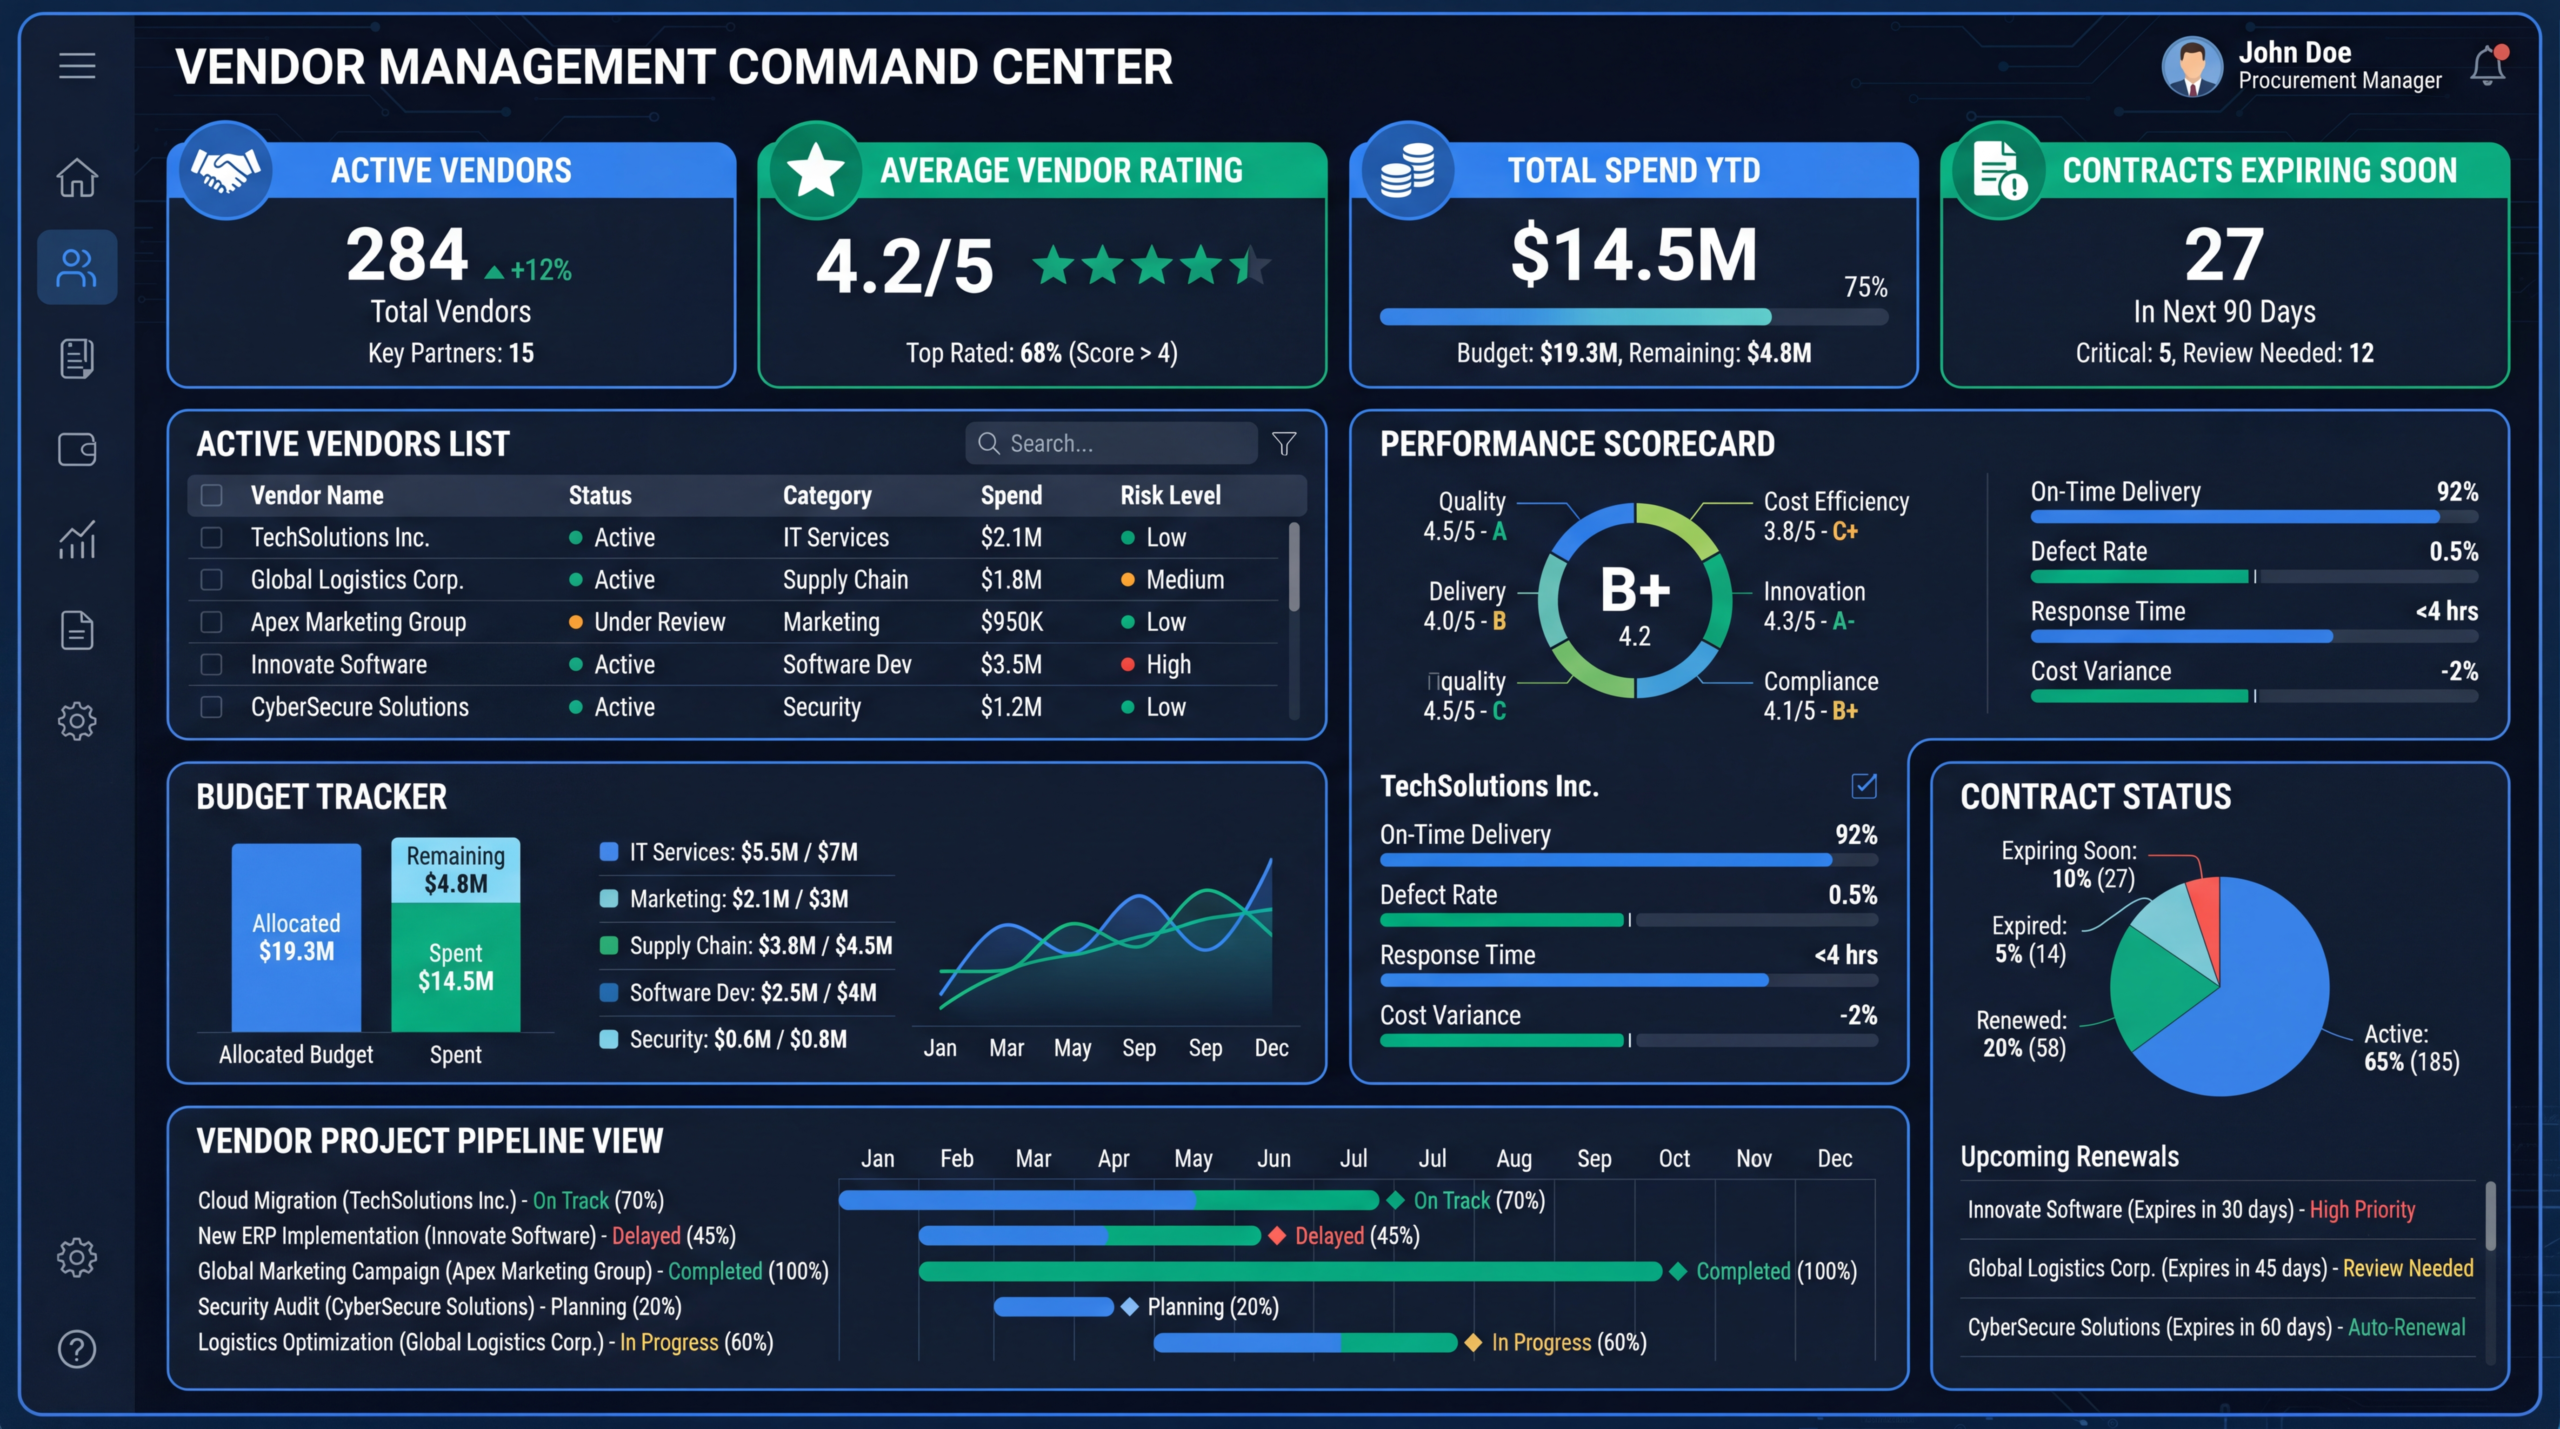
Task: Open the wallet icon in the sidebar
Action: coord(77,449)
